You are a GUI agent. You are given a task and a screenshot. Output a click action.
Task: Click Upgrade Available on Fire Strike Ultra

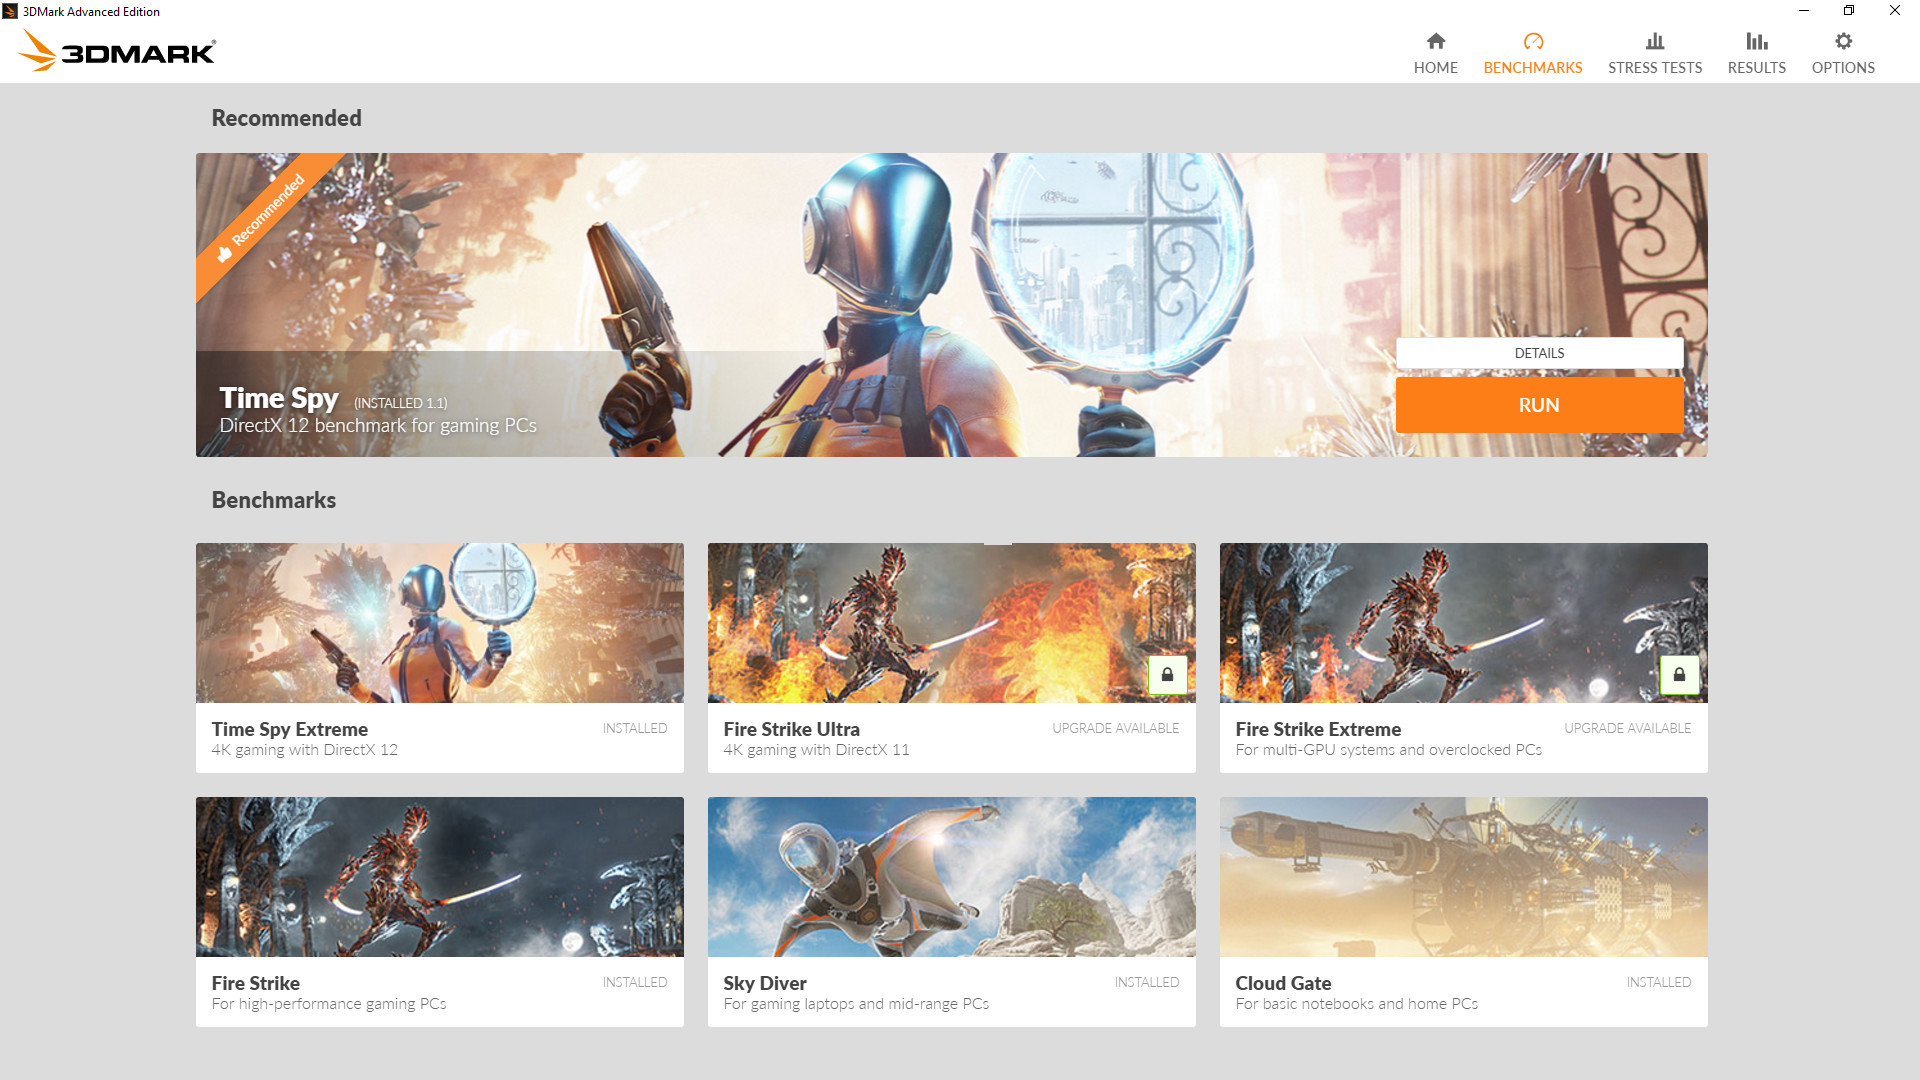(1115, 728)
